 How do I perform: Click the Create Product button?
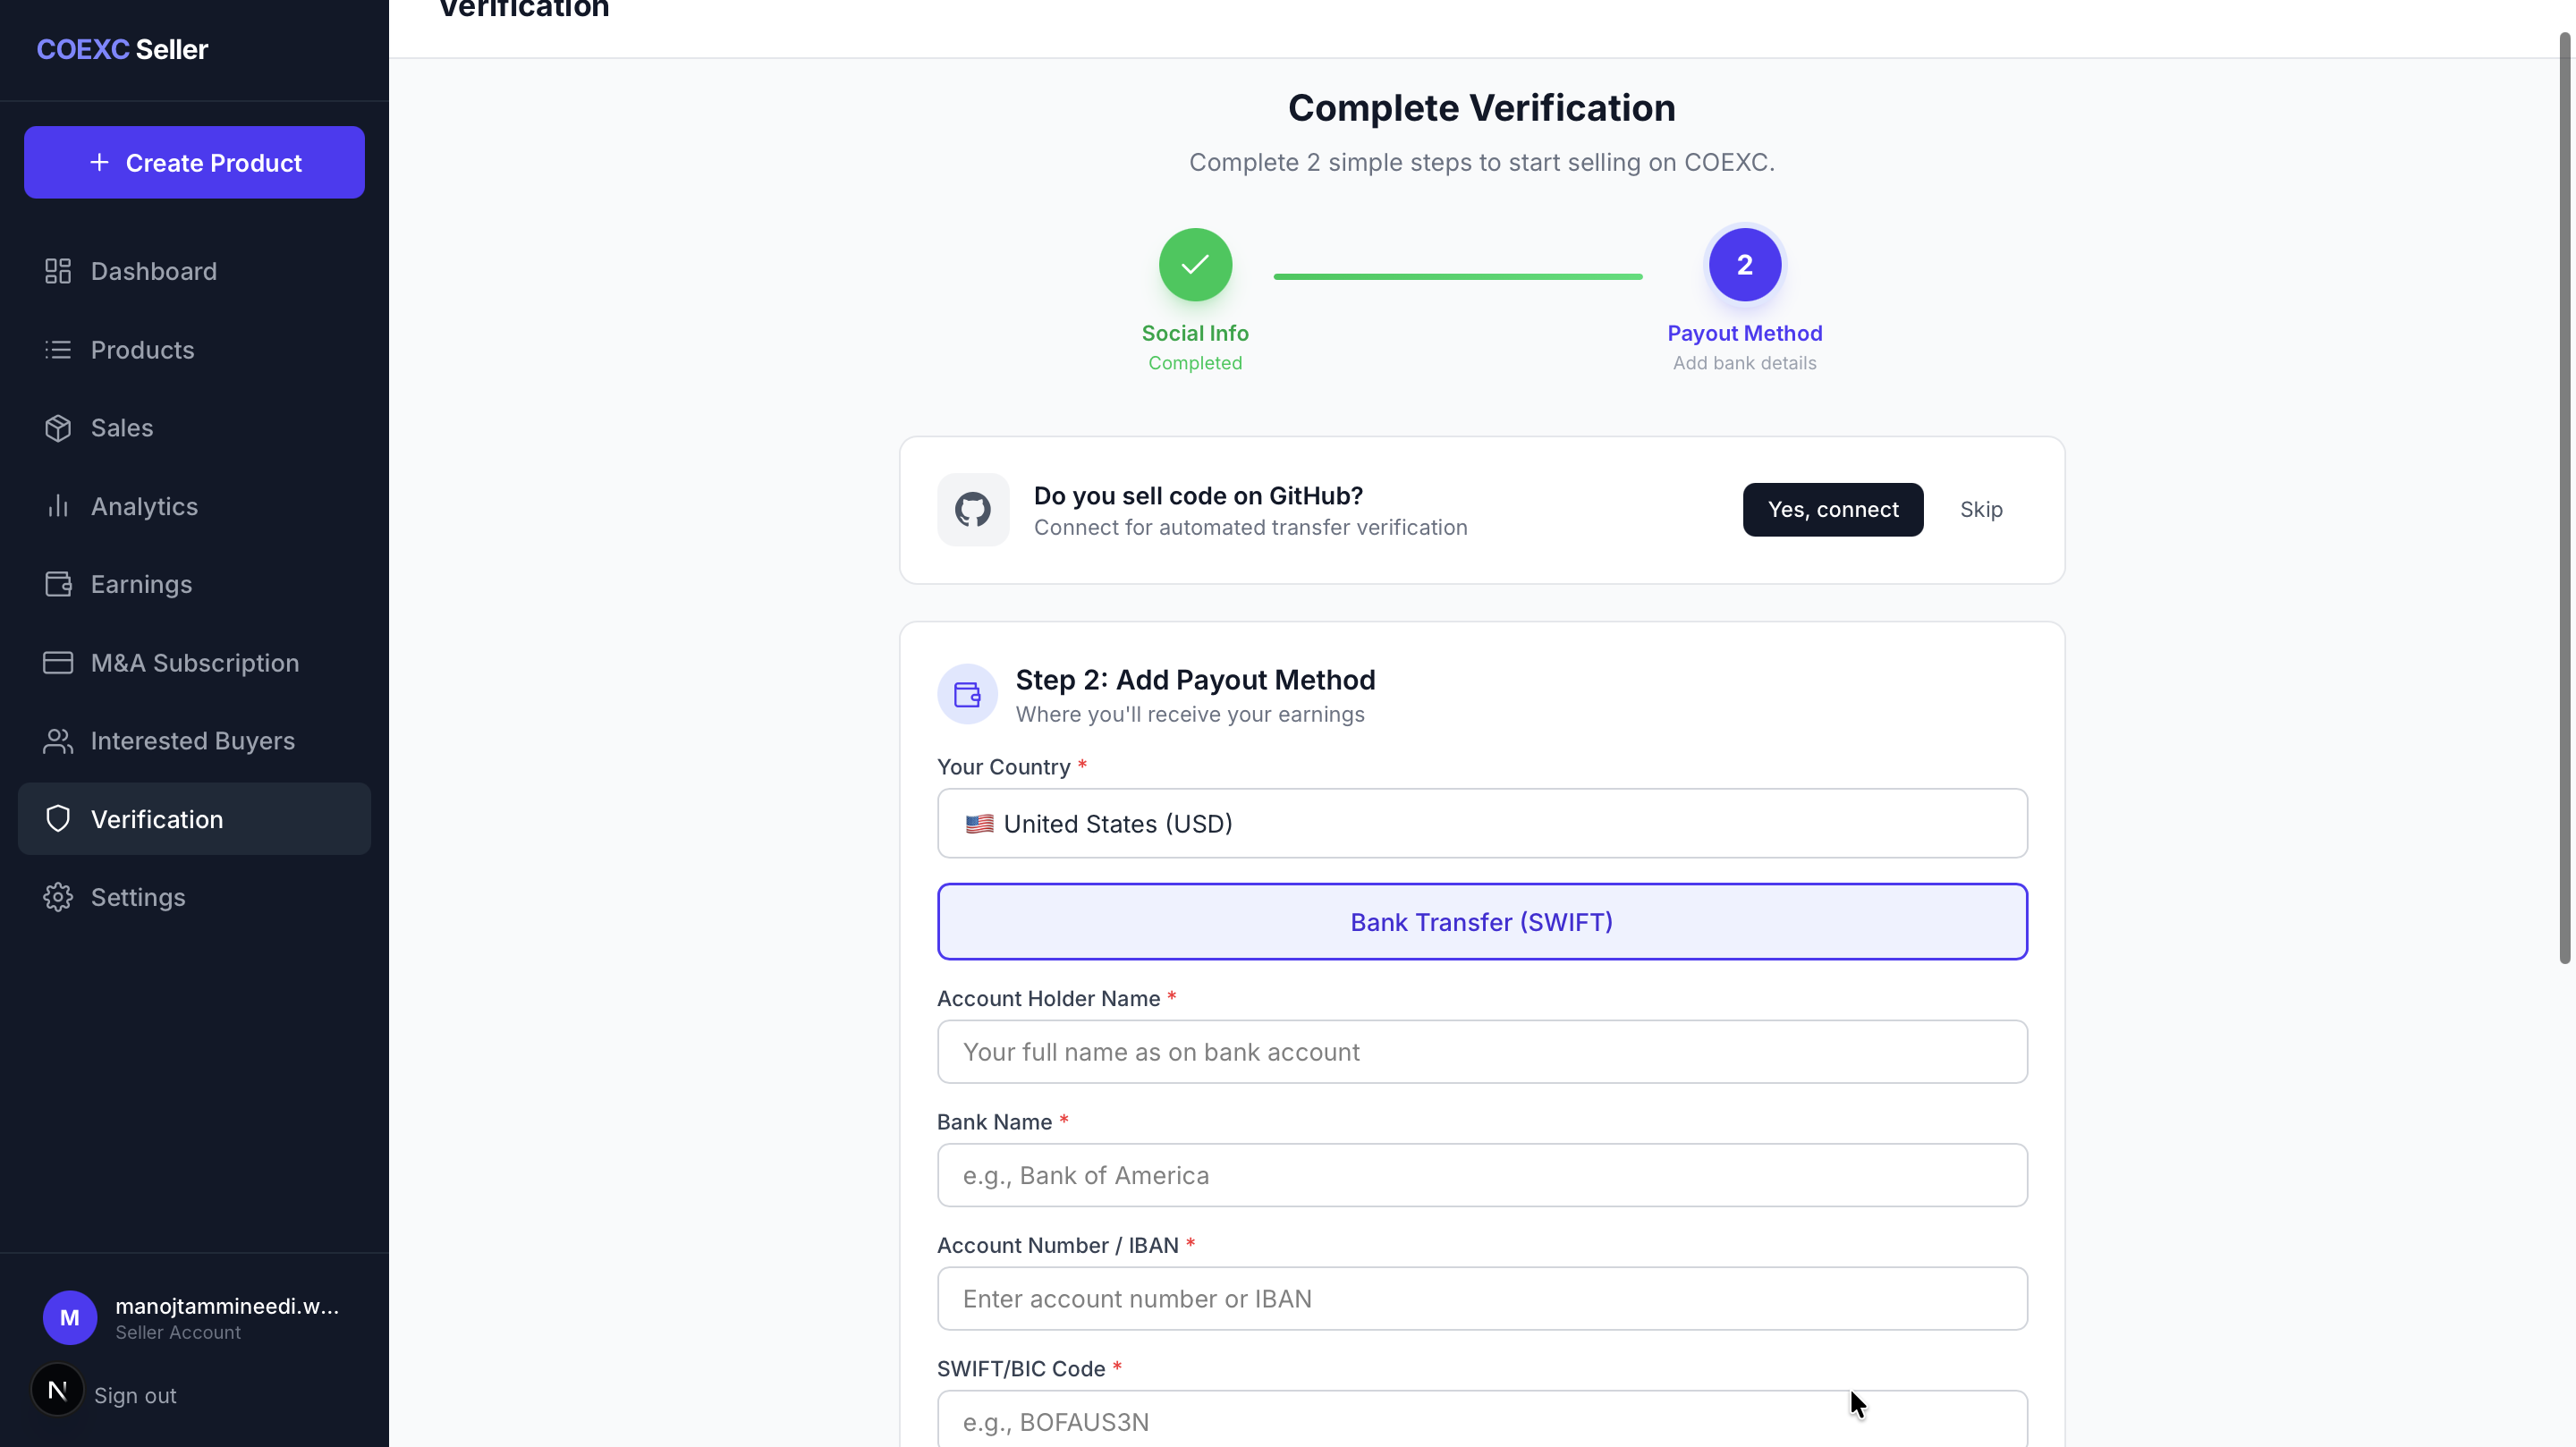(193, 162)
